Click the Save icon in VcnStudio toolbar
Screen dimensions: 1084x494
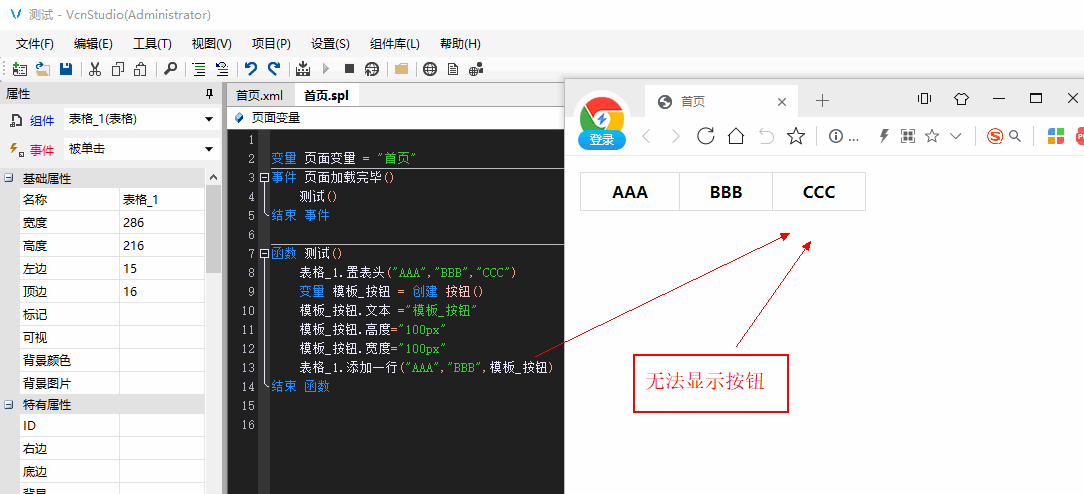coord(66,69)
